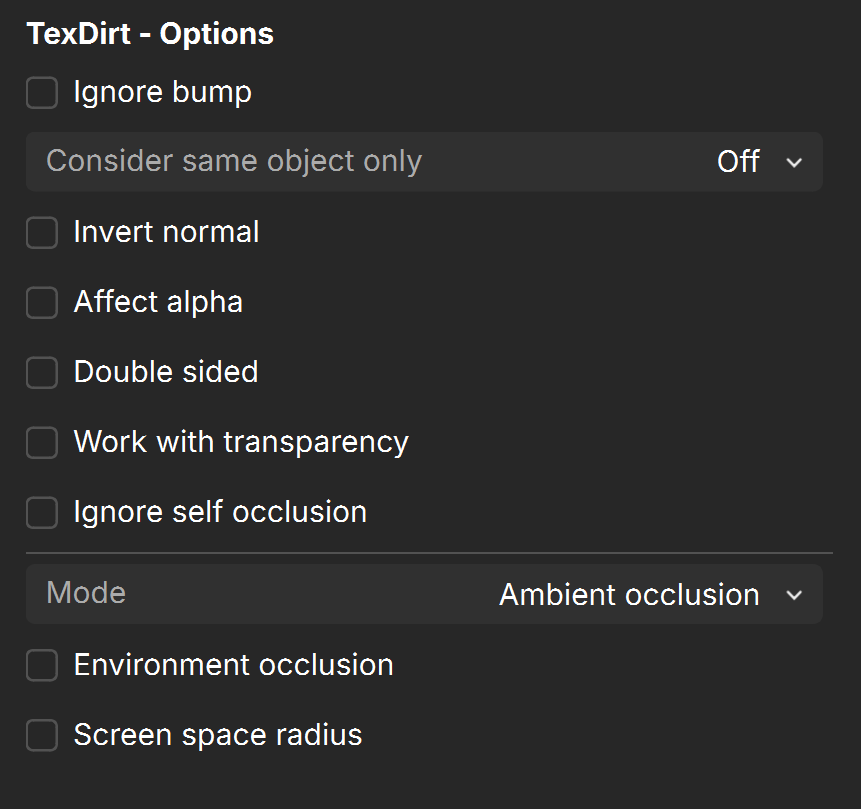Enable the Ignore bump checkbox
The height and width of the screenshot is (809, 861).
click(x=42, y=92)
